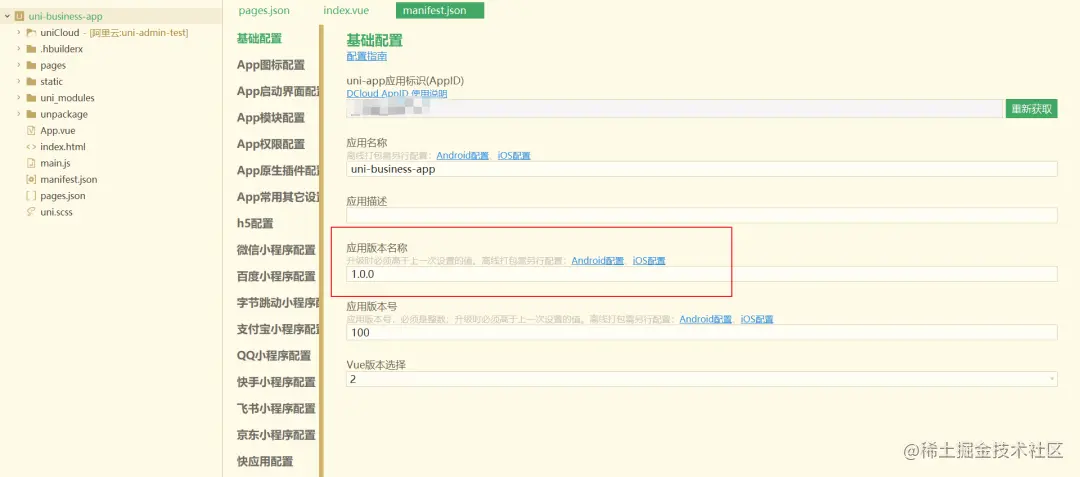
Task: Open App启动界面配置 section
Action: click(x=278, y=92)
